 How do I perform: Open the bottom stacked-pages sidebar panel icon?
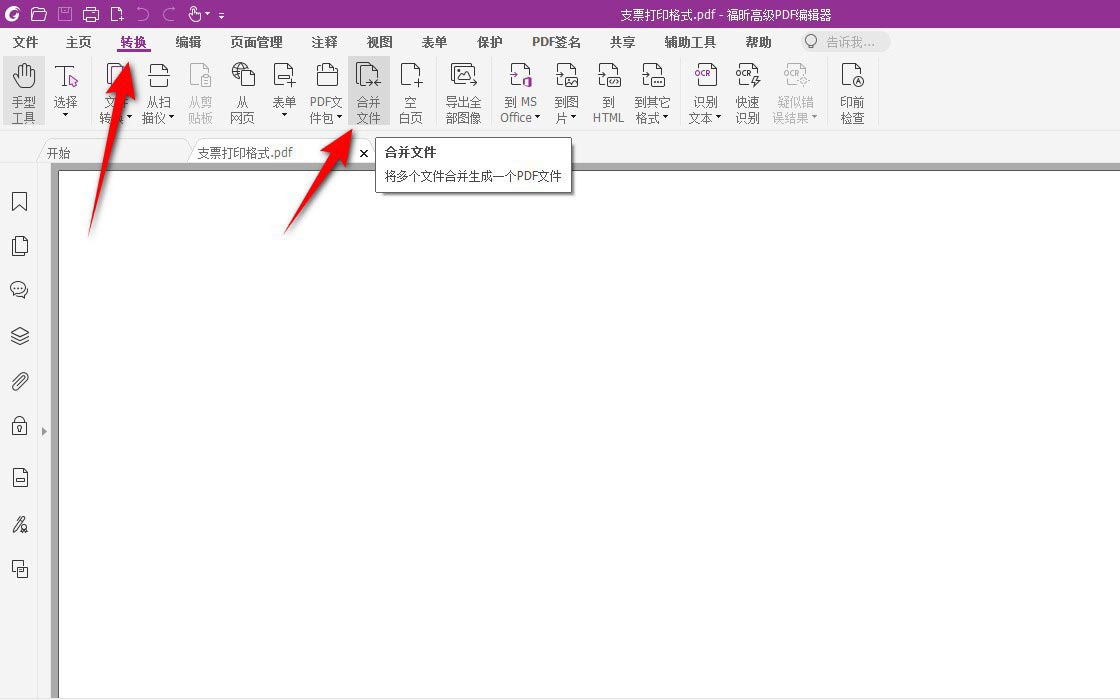click(20, 569)
